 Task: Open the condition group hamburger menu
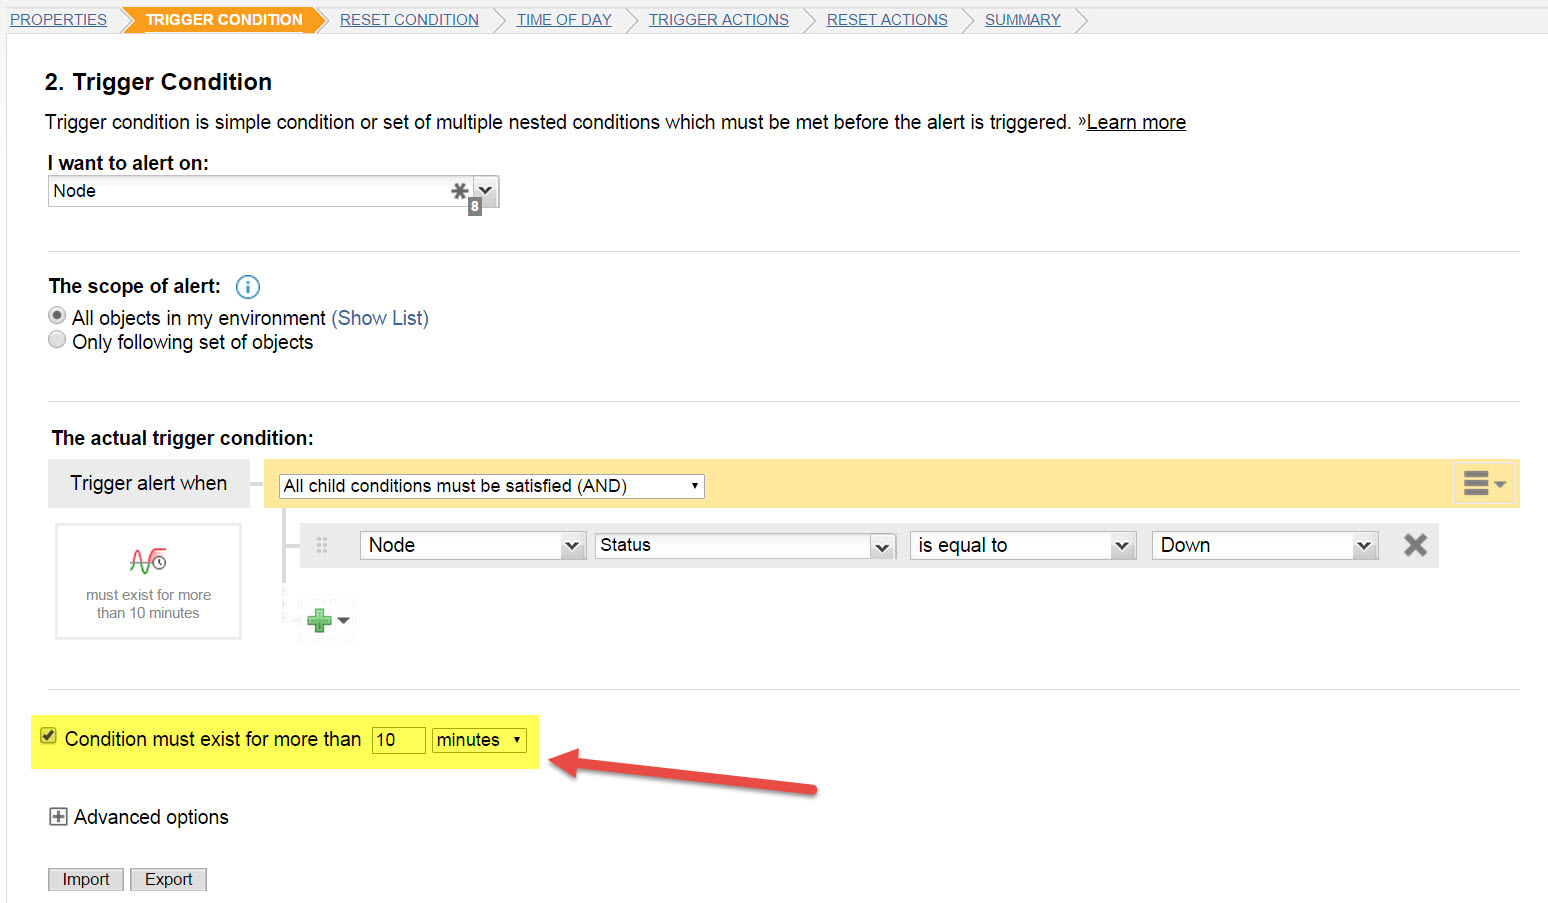click(x=1484, y=483)
